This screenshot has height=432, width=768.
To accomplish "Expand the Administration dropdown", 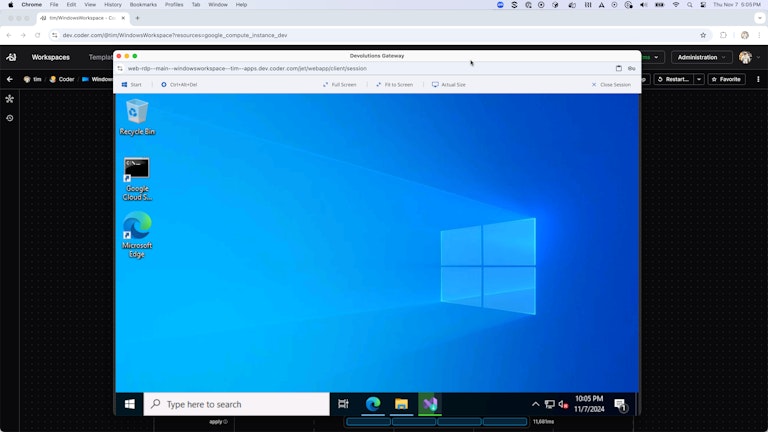I will 701,57.
